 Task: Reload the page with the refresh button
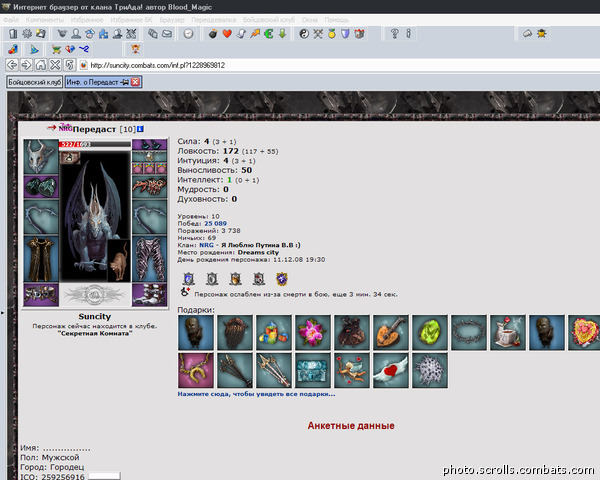[x=70, y=65]
